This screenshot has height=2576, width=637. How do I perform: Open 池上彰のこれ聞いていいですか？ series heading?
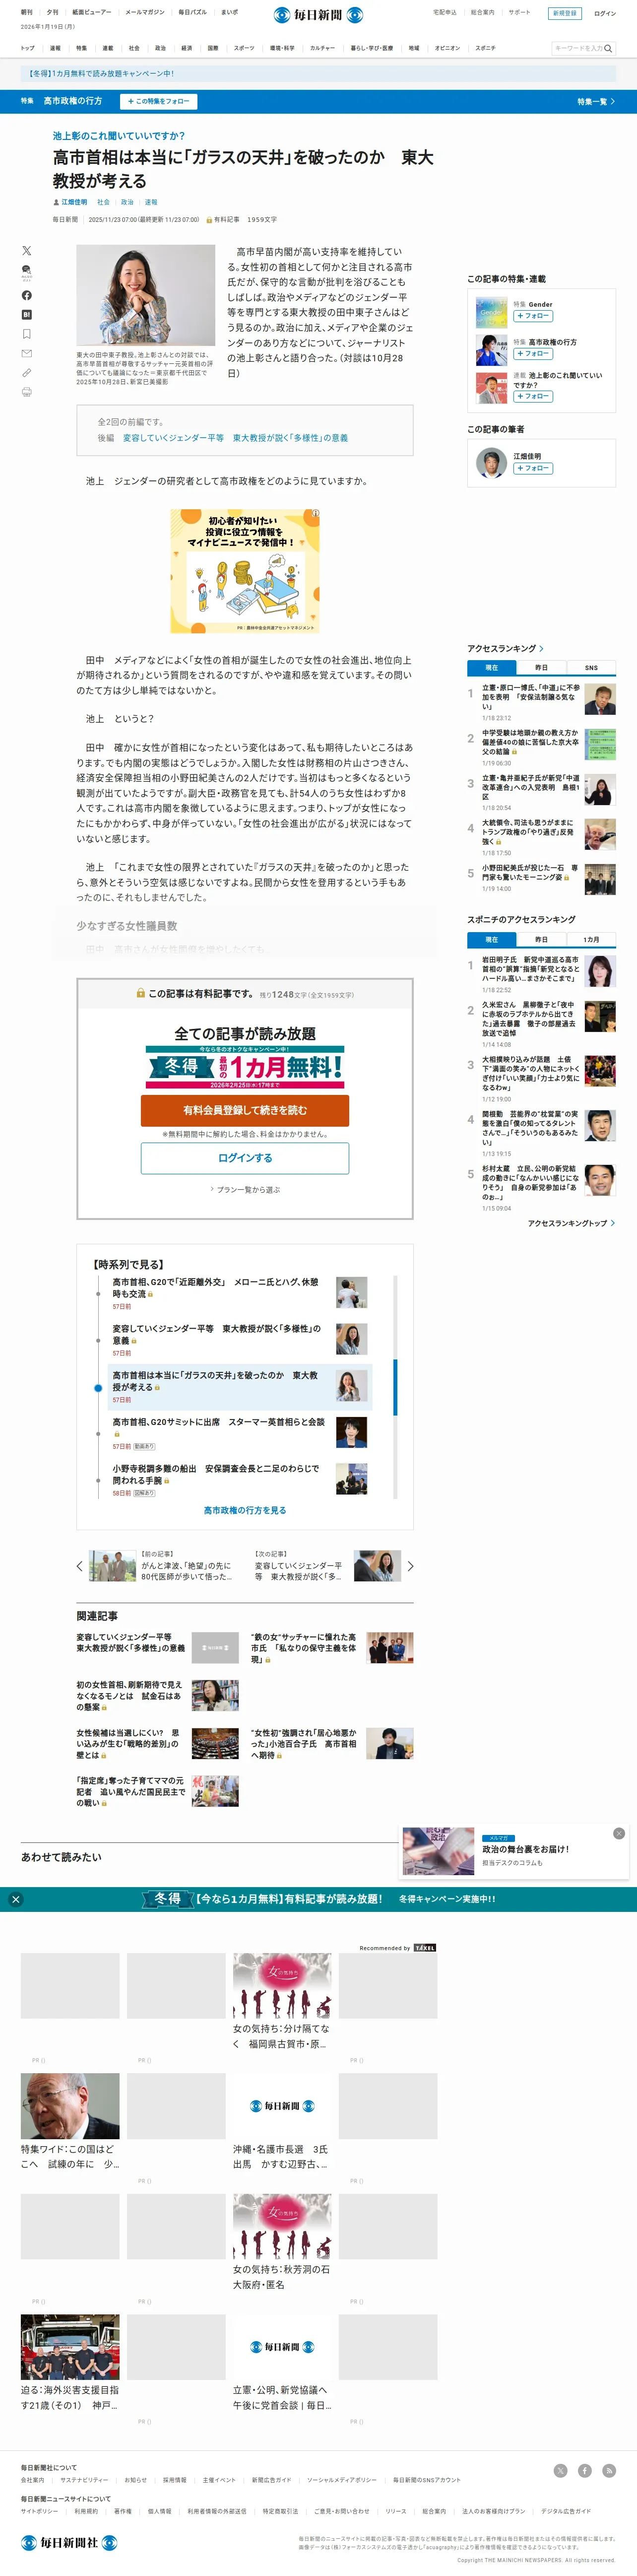coord(119,136)
